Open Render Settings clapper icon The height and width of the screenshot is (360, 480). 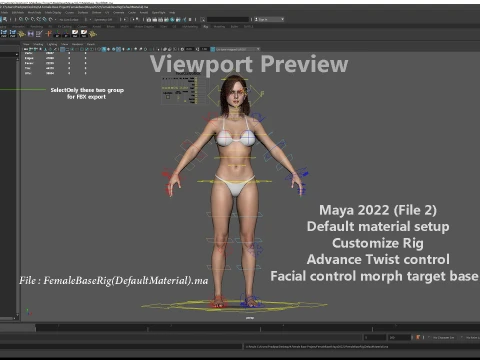[x=166, y=20]
